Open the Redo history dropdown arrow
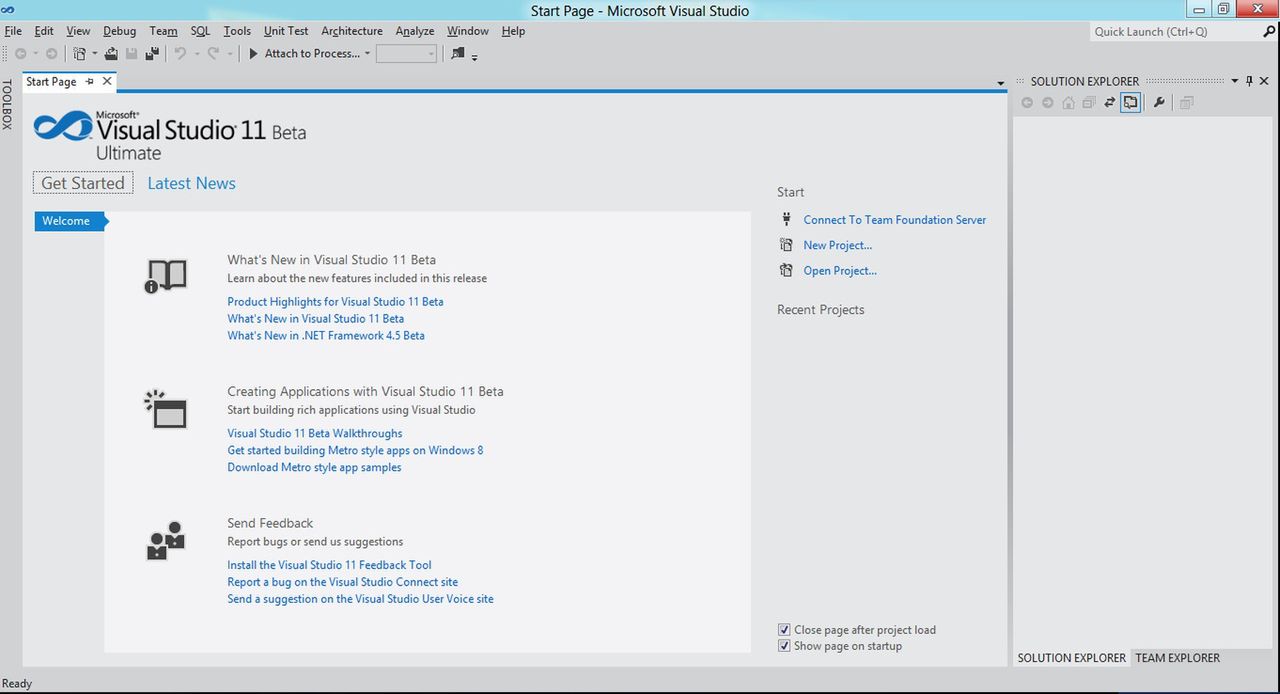This screenshot has width=1280, height=694. click(229, 54)
